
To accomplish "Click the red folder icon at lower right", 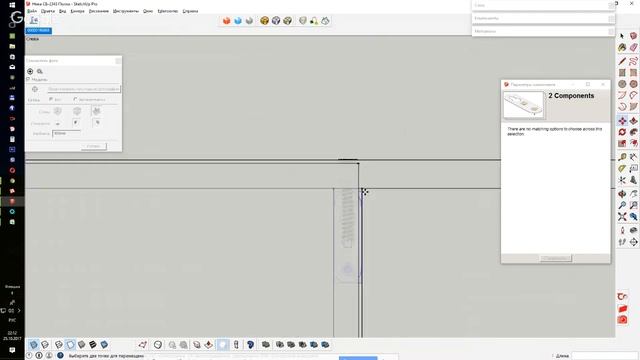I will (622, 309).
